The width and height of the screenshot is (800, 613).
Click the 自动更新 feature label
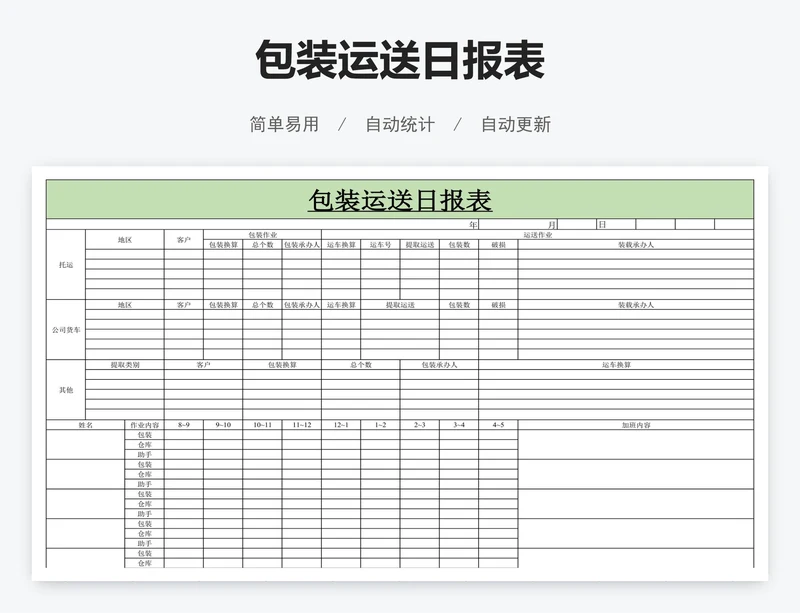pos(516,125)
